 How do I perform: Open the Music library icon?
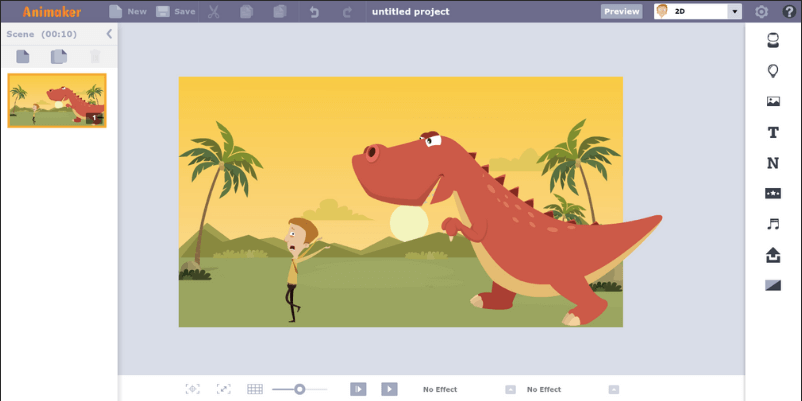pyautogui.click(x=772, y=224)
